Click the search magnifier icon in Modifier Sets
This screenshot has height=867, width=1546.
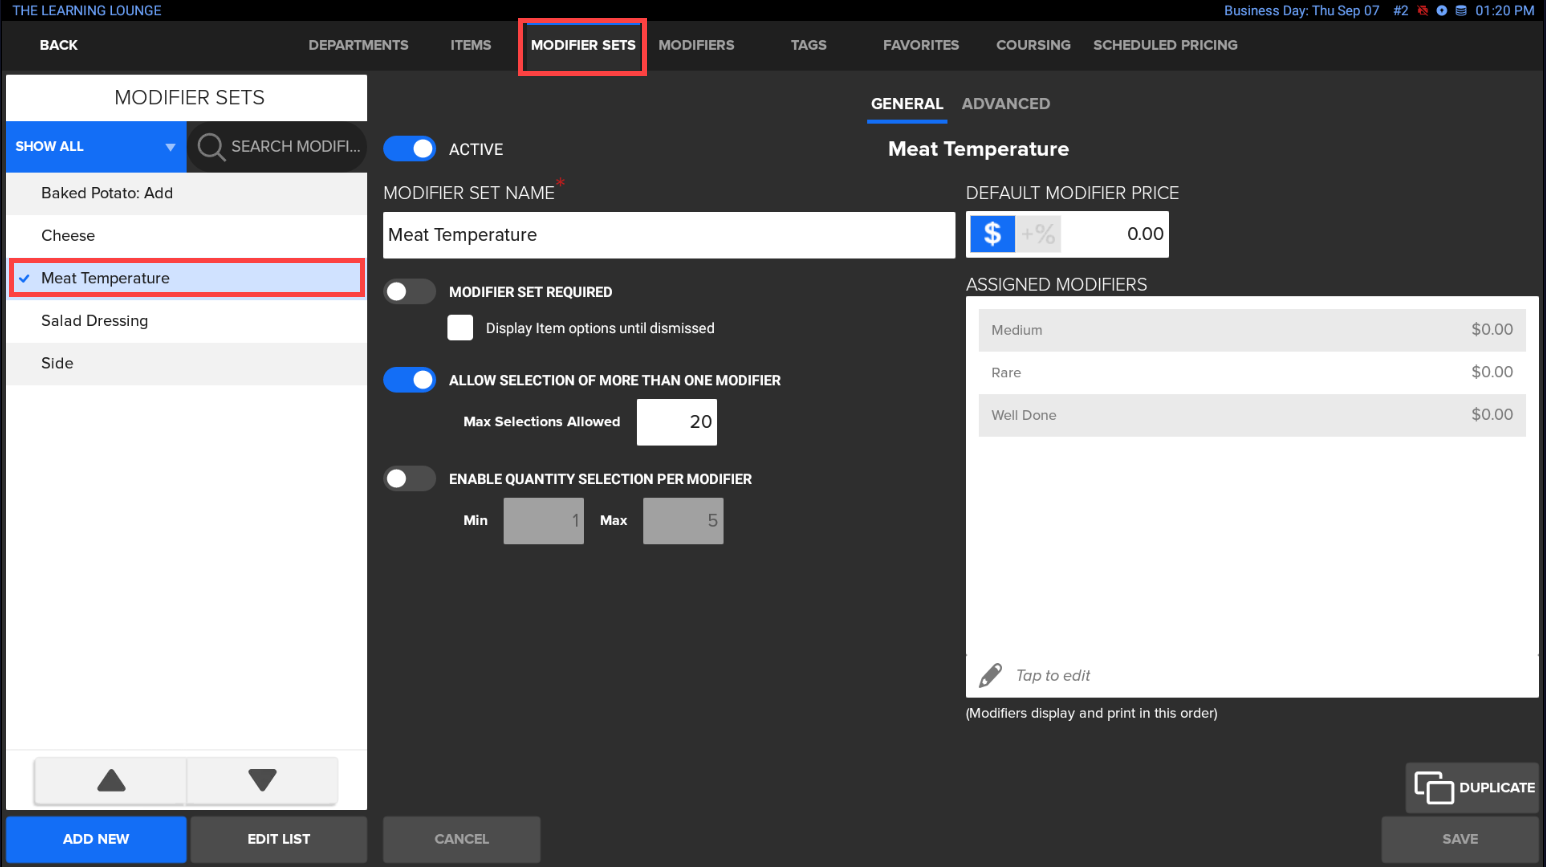pyautogui.click(x=210, y=147)
